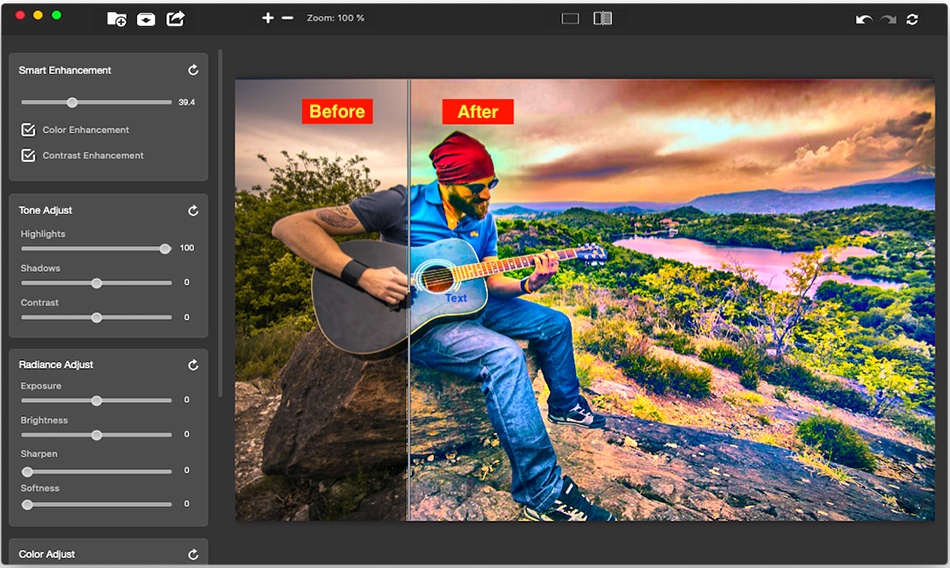Screen dimensions: 950x568
Task: Switch to split before/after view icon
Action: [603, 18]
